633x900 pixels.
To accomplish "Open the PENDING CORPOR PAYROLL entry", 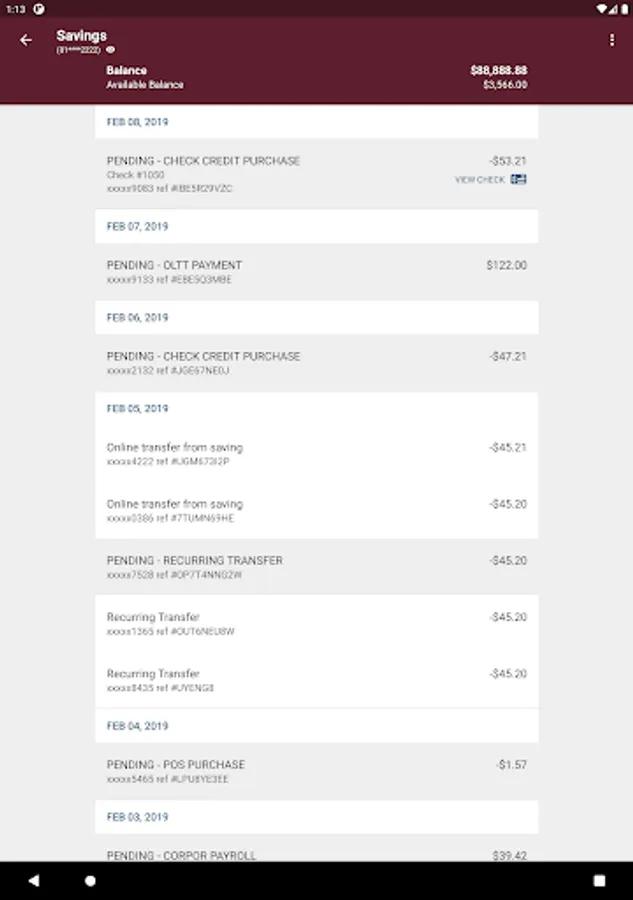I will pyautogui.click(x=316, y=855).
